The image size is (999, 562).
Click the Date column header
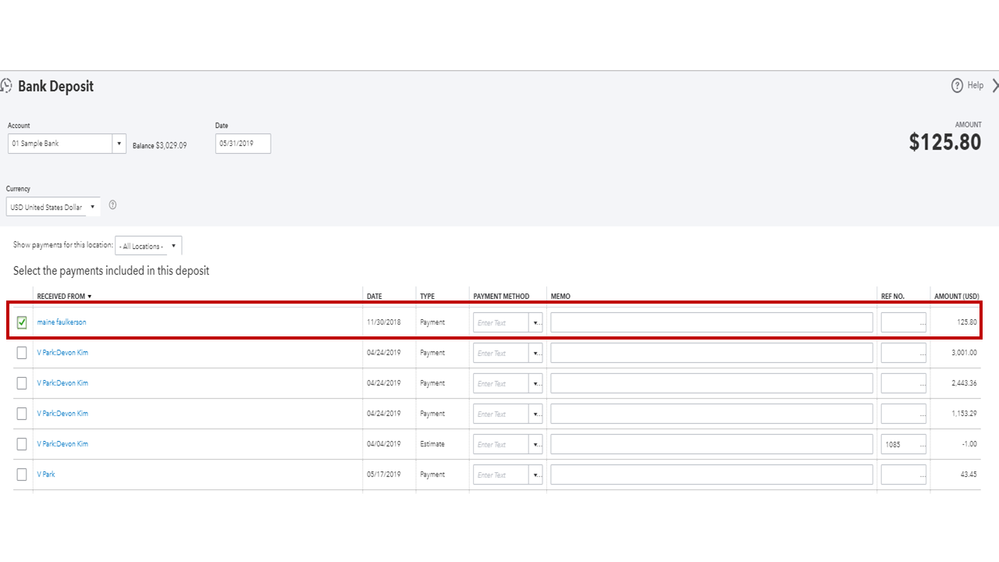coord(374,296)
